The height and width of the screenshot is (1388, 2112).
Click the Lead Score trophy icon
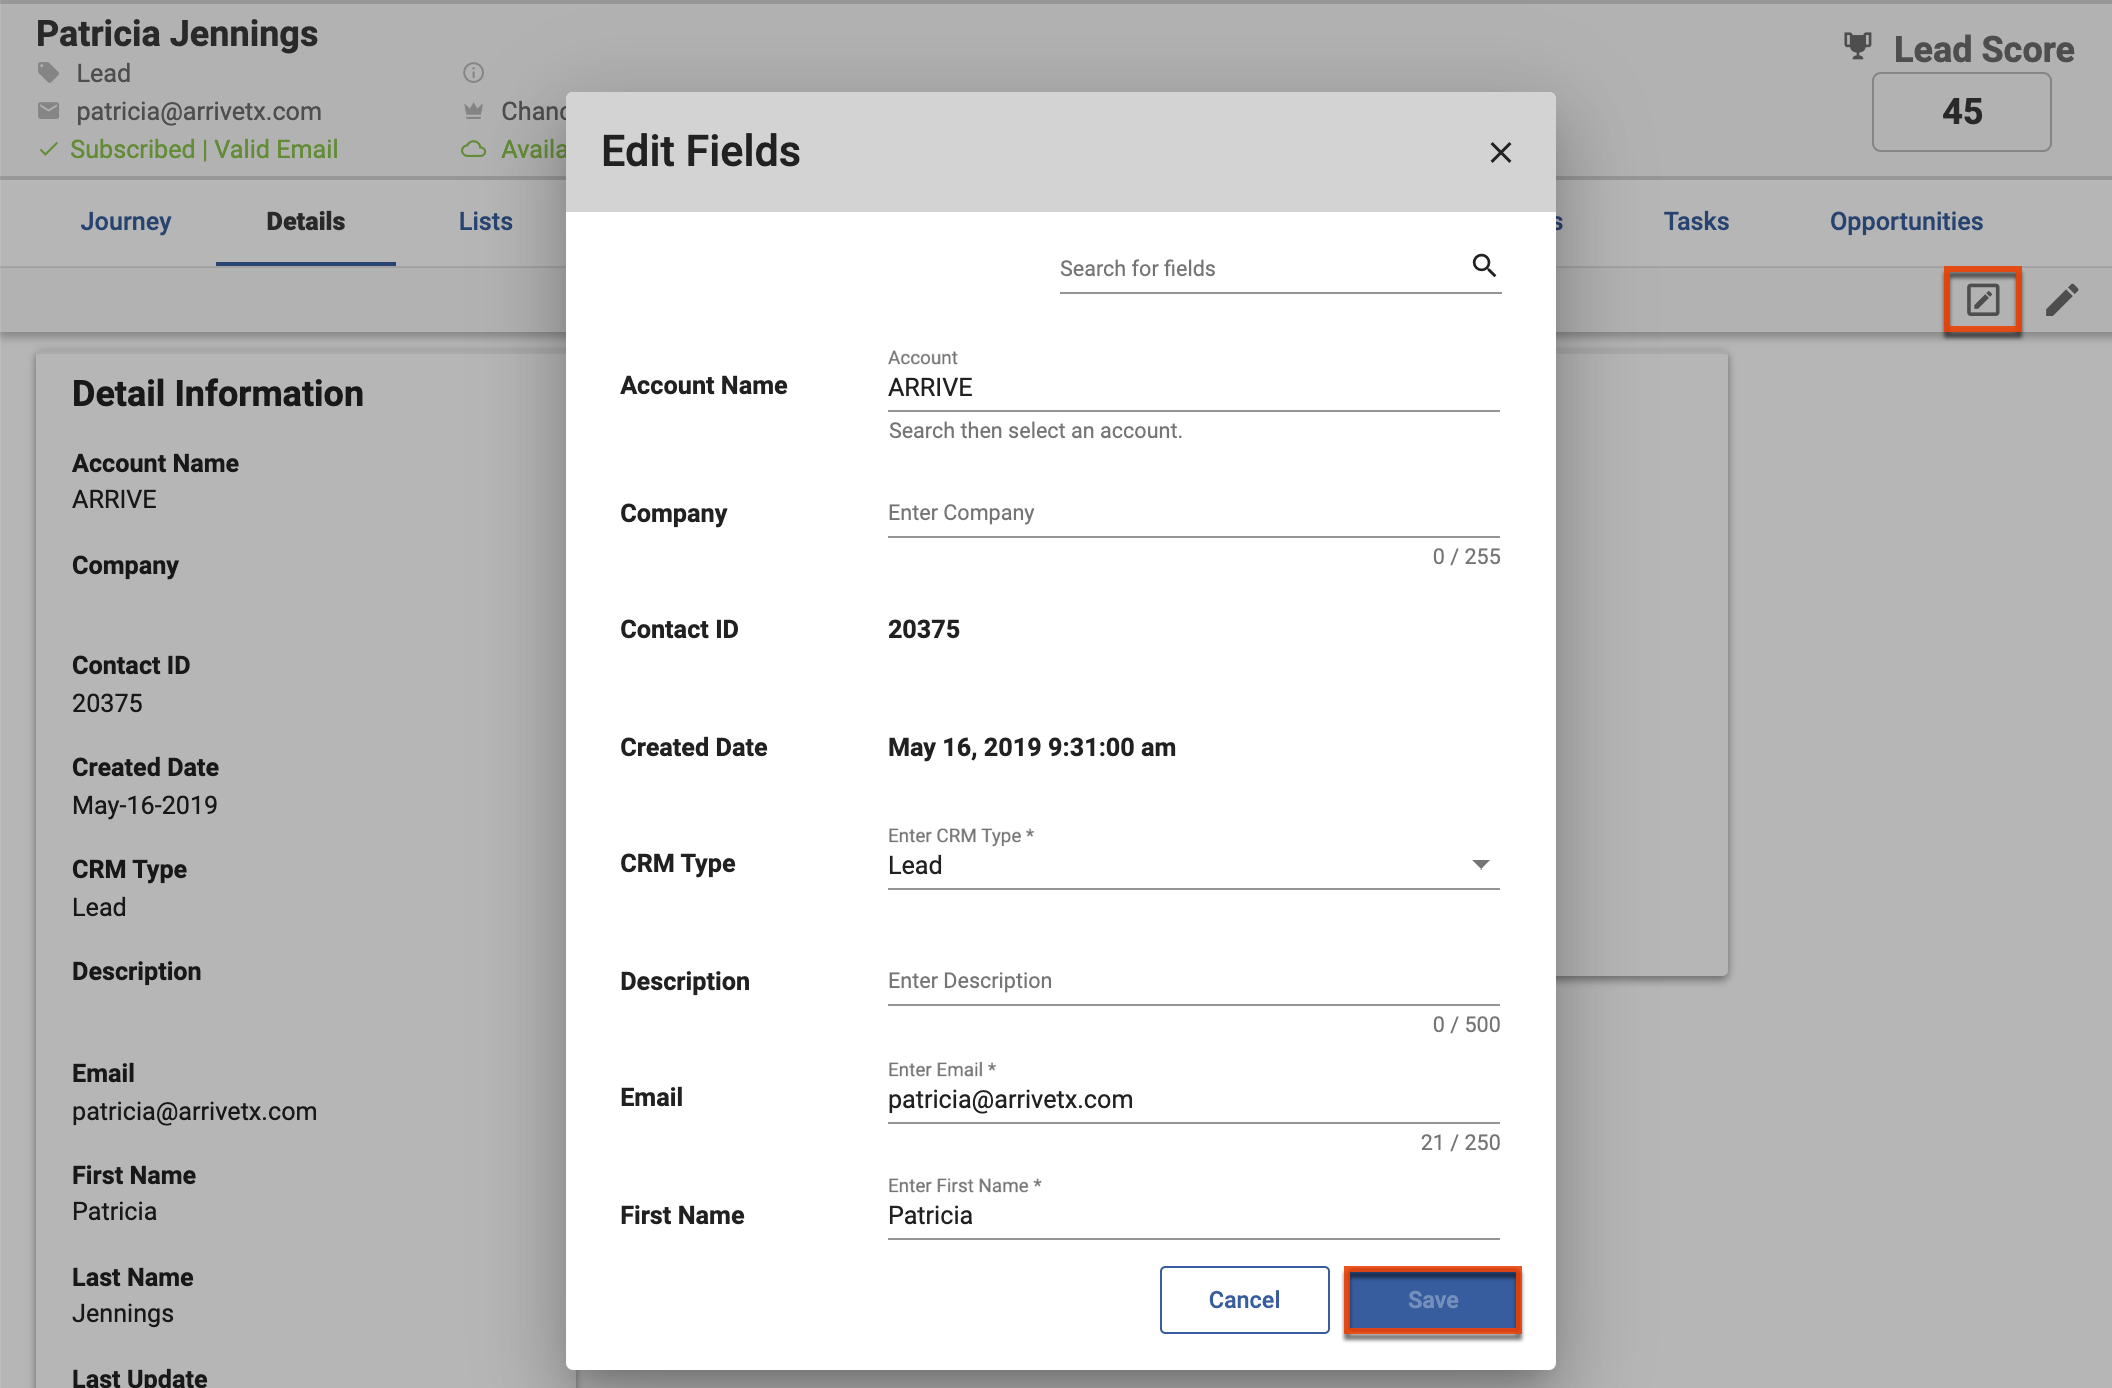(x=1857, y=46)
